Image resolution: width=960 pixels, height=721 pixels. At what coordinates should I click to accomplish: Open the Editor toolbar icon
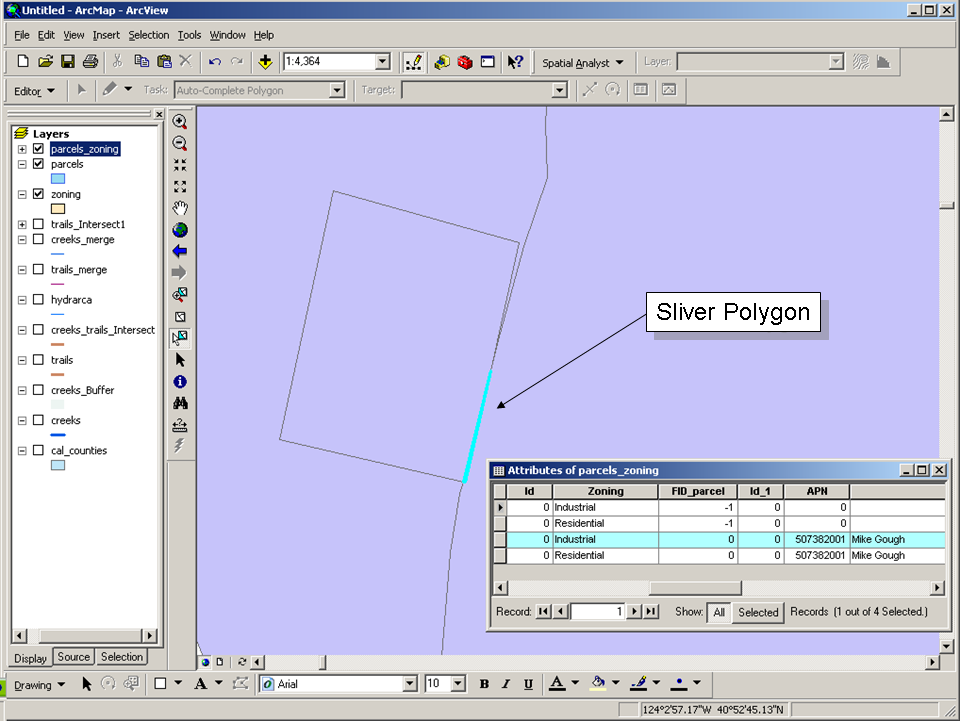tap(413, 62)
